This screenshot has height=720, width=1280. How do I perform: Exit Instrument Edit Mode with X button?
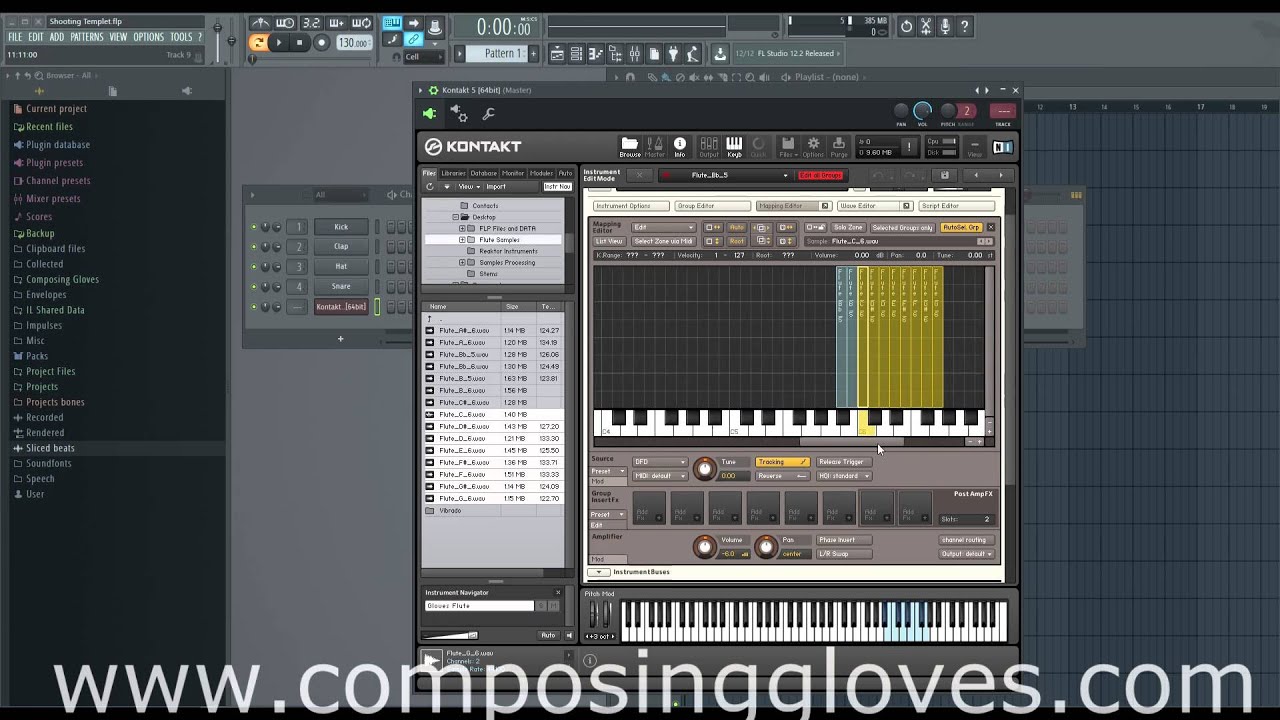640,175
